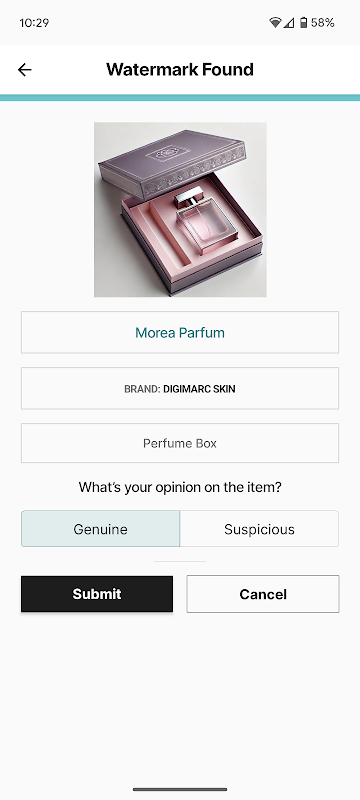Tap the home gesture bar
The image size is (360, 800).
coord(180,789)
